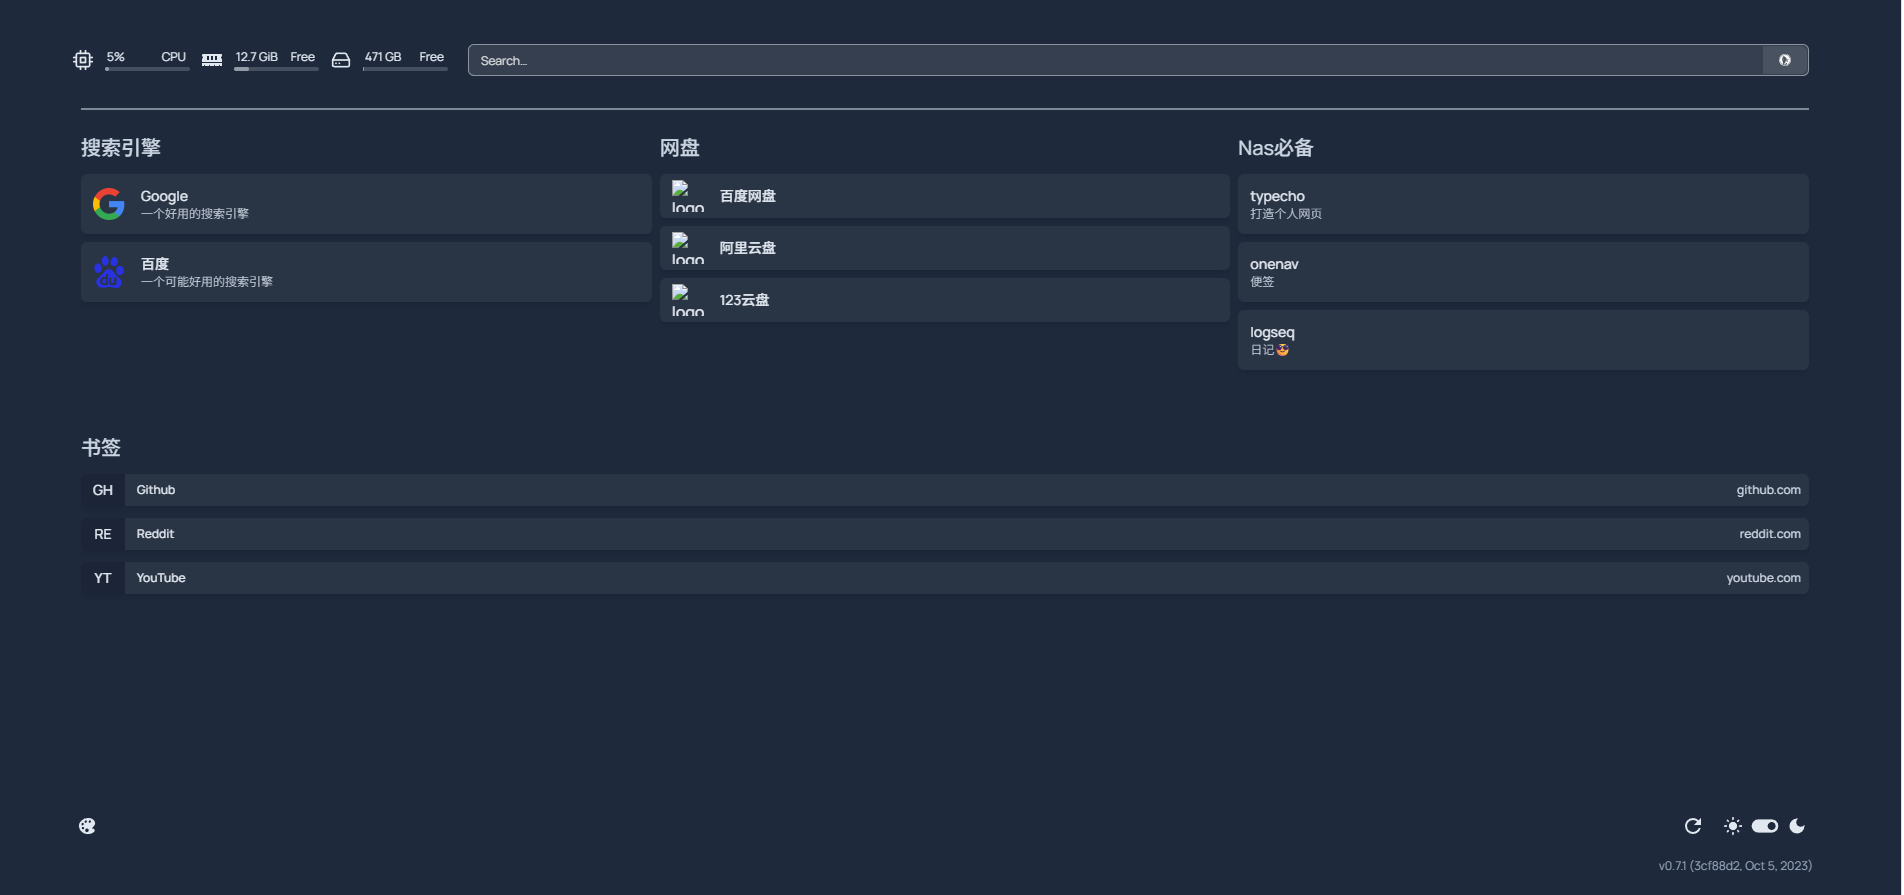
Task: Click the disk usage progress bar
Action: pos(405,69)
